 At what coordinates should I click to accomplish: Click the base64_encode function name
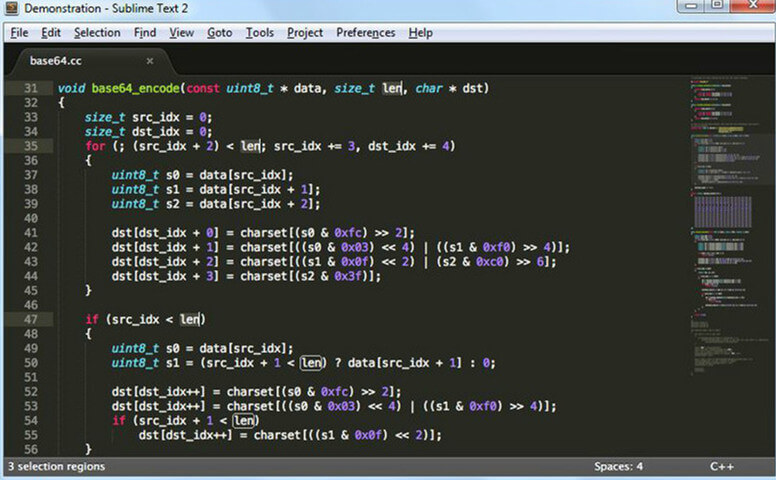(x=136, y=88)
